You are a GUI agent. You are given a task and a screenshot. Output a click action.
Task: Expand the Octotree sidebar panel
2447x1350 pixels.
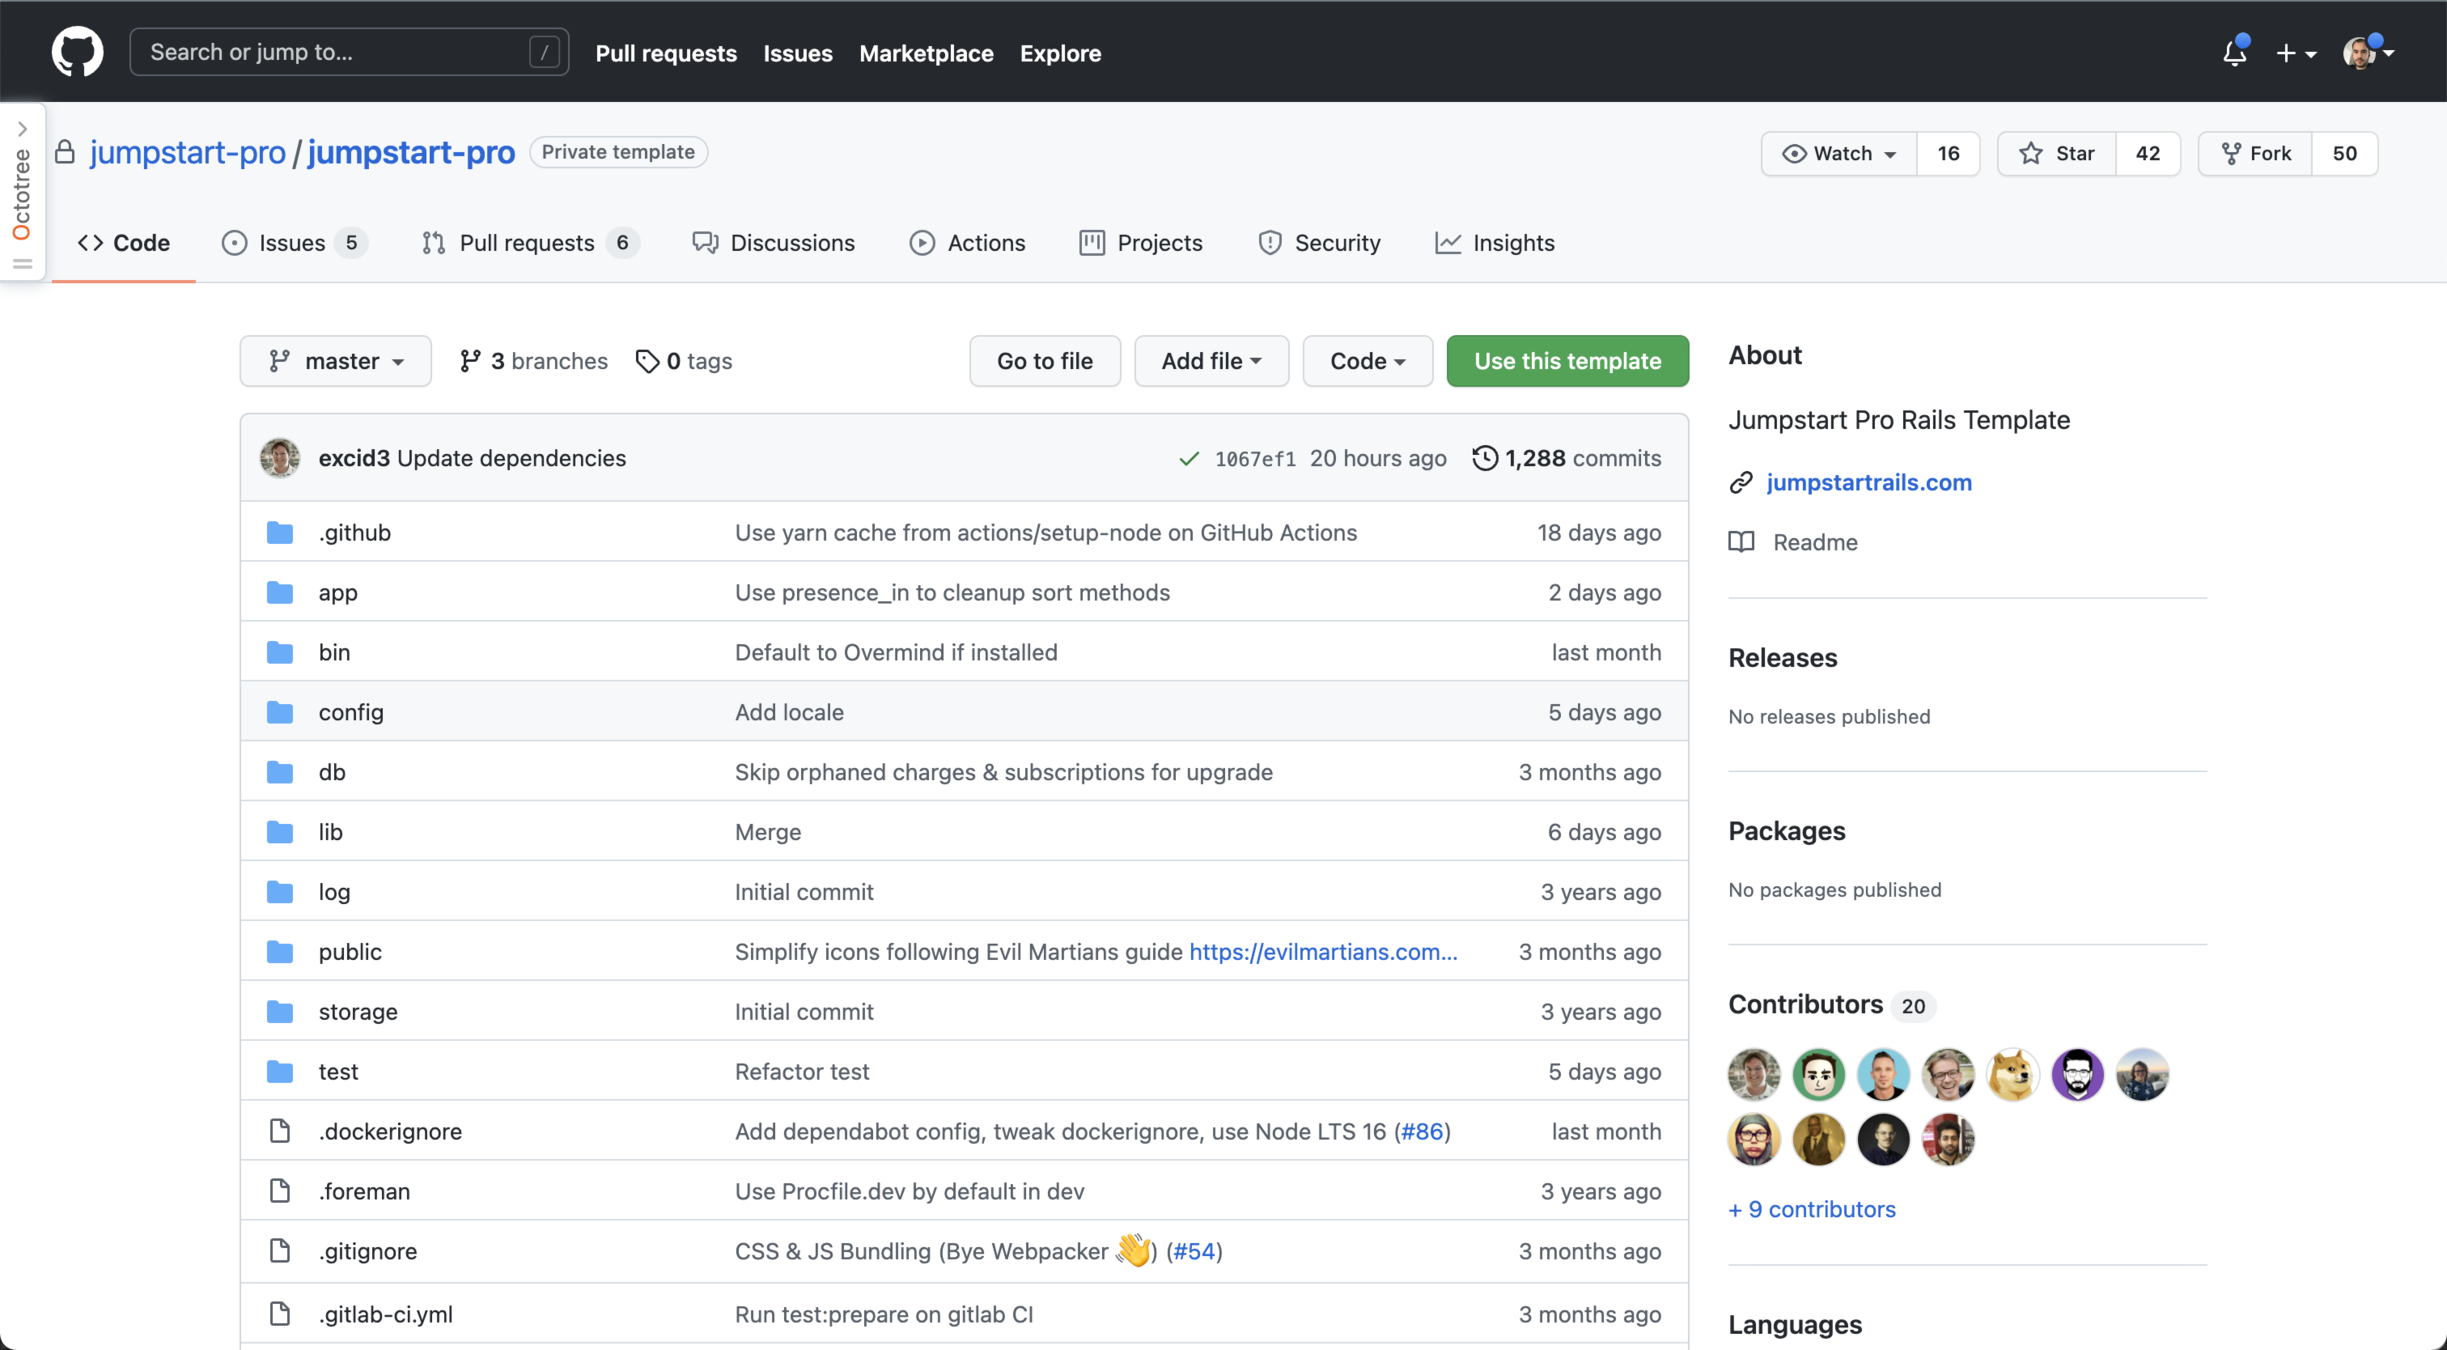pyautogui.click(x=22, y=130)
